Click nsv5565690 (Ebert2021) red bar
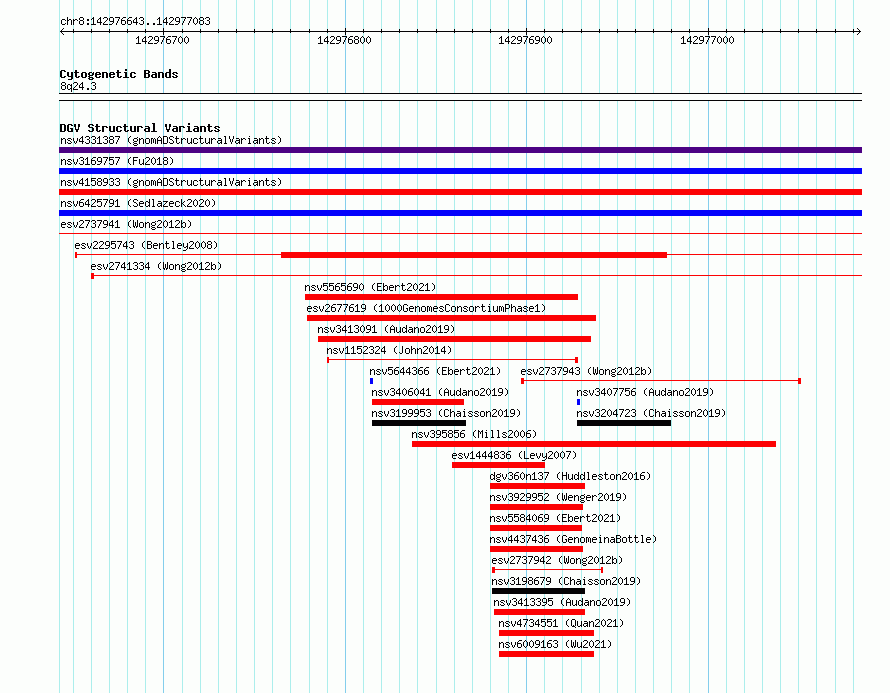This screenshot has height=693, width=890. click(x=441, y=297)
